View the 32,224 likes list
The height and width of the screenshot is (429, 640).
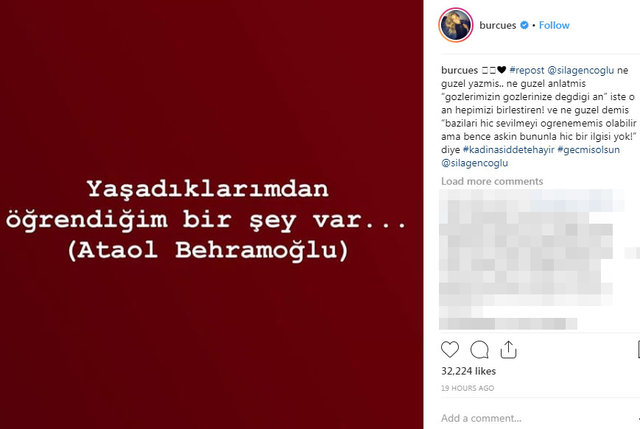point(468,371)
